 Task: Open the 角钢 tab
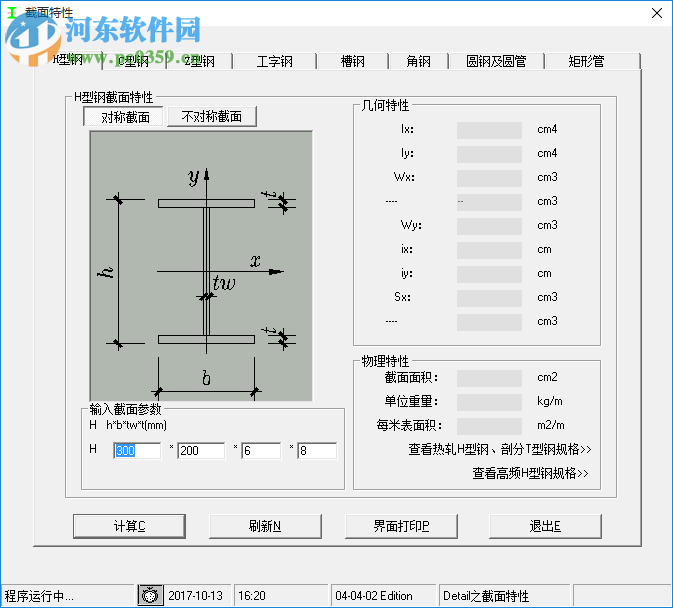tap(418, 61)
